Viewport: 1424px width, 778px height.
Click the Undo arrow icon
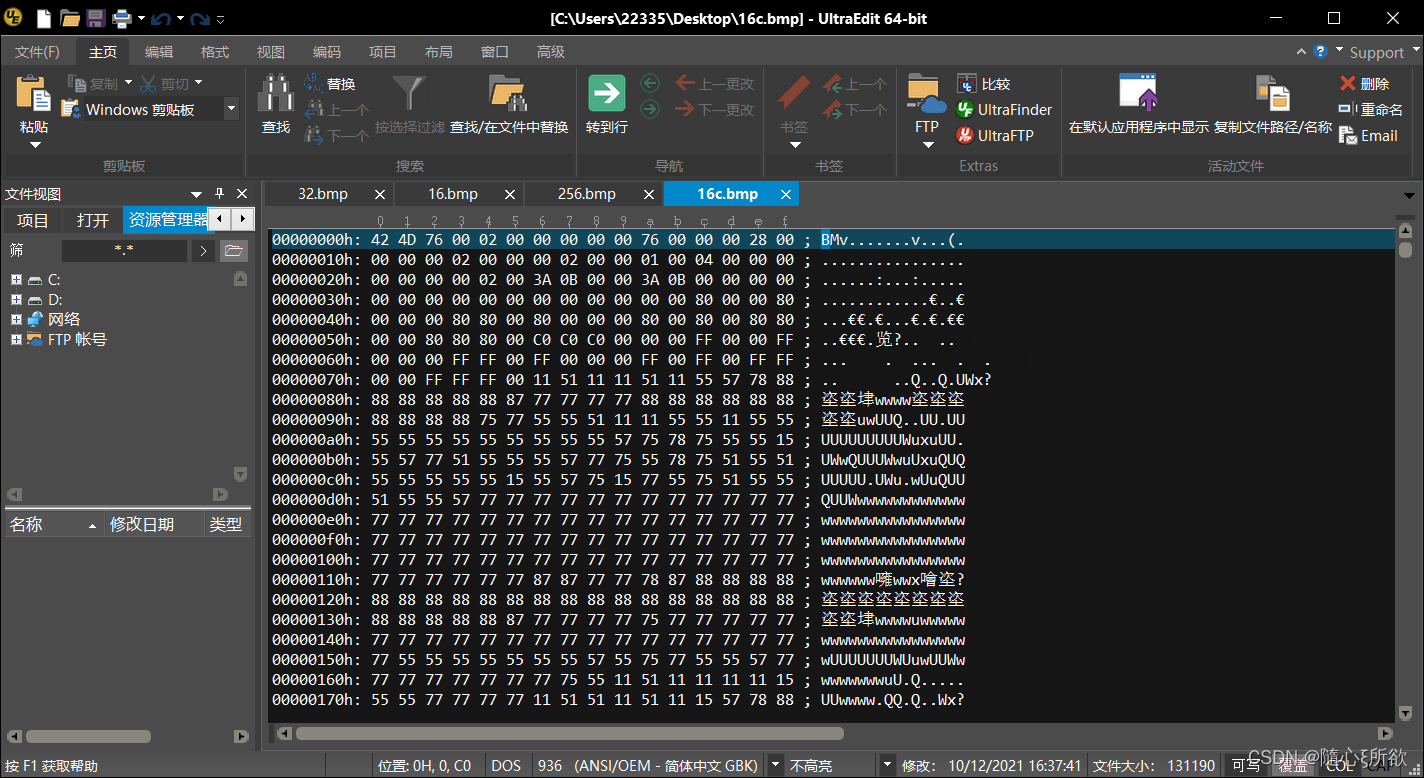point(161,18)
